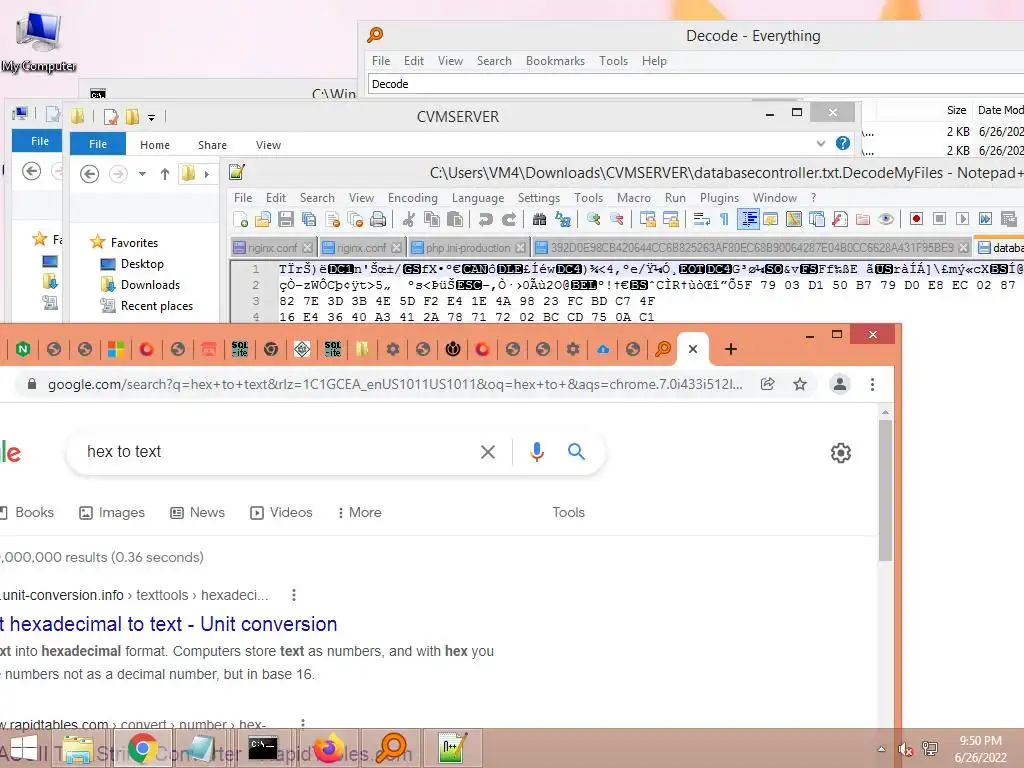1024x768 pixels.
Task: Toggle Show All Characters pilcrow icon
Action: click(724, 219)
